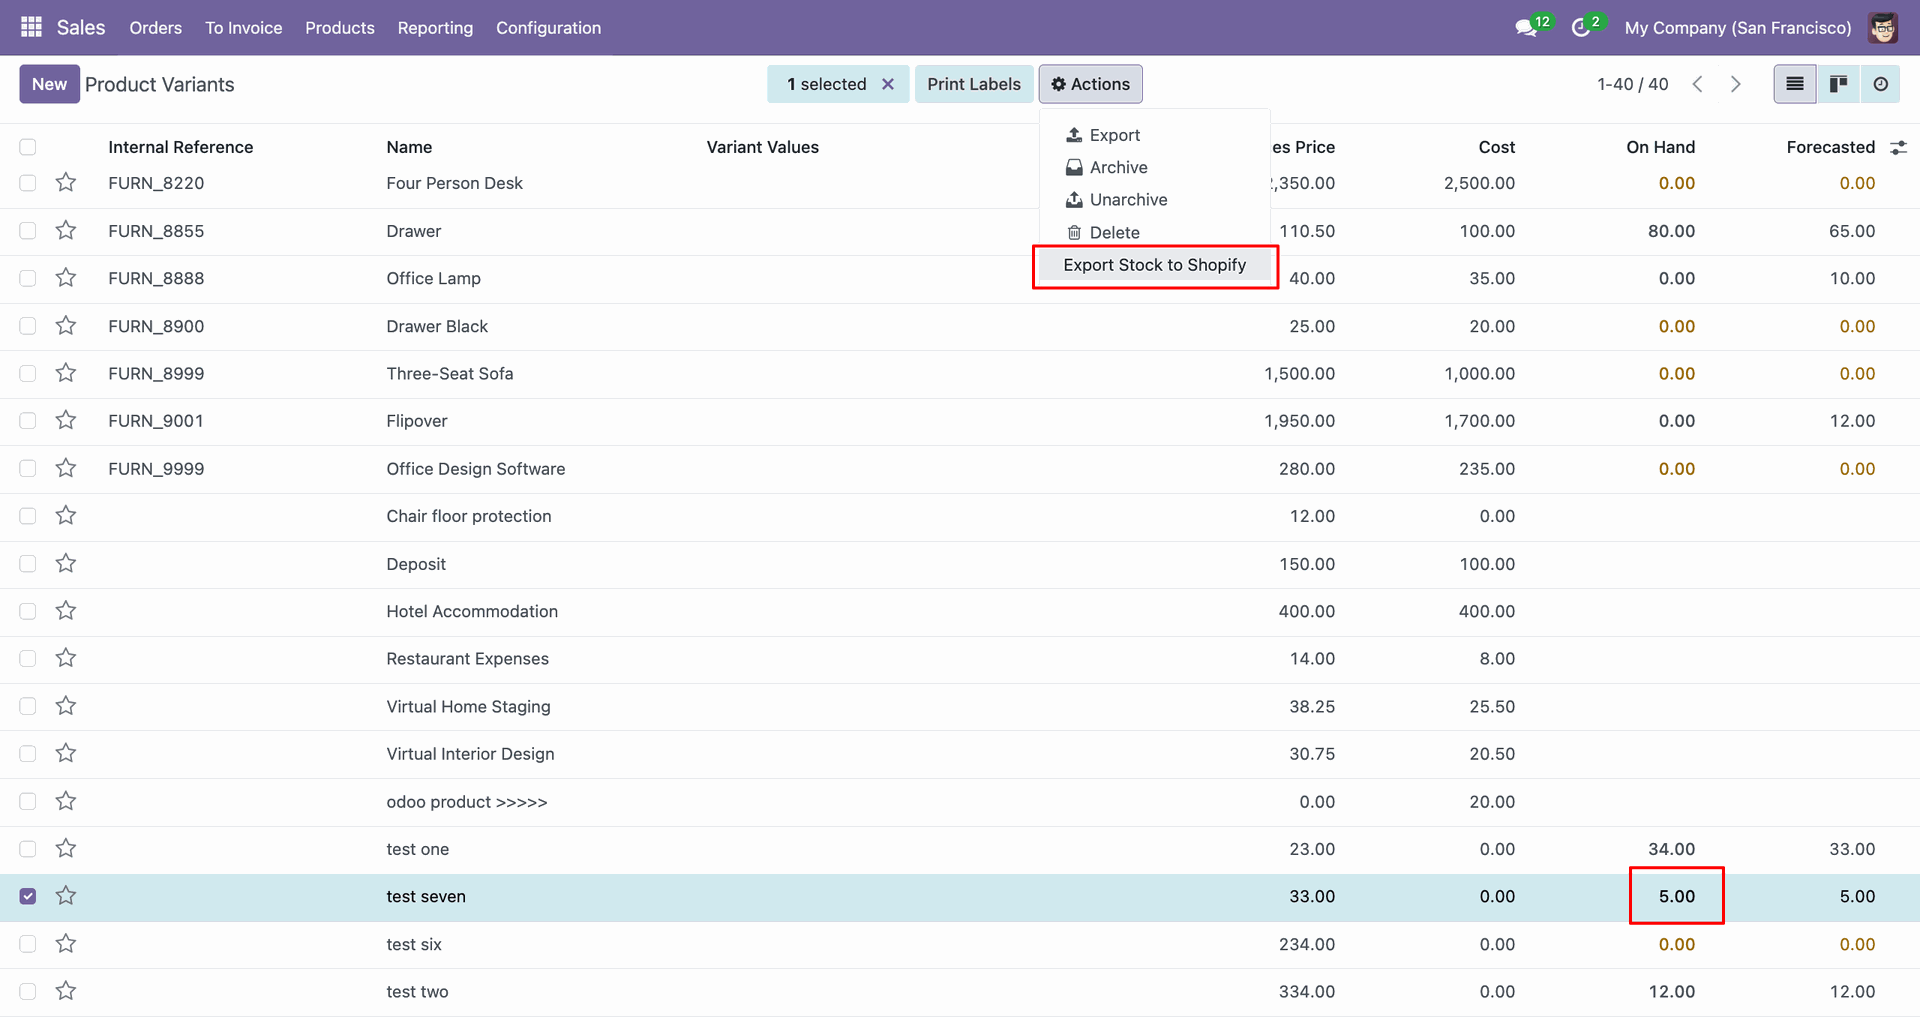
Task: Star the Three-Seat Sofa product
Action: [x=66, y=373]
